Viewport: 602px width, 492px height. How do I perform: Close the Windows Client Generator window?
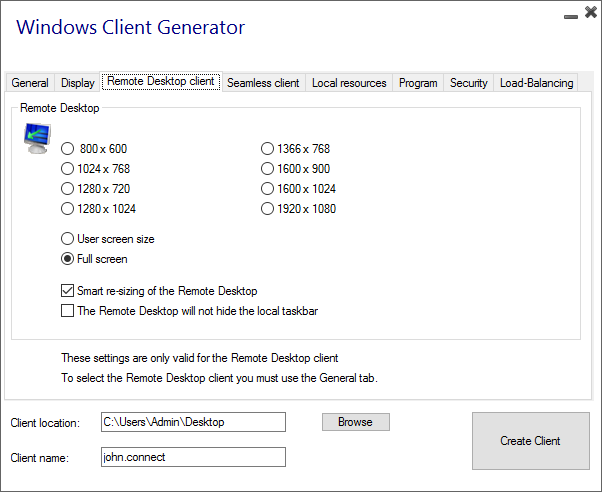(x=587, y=14)
